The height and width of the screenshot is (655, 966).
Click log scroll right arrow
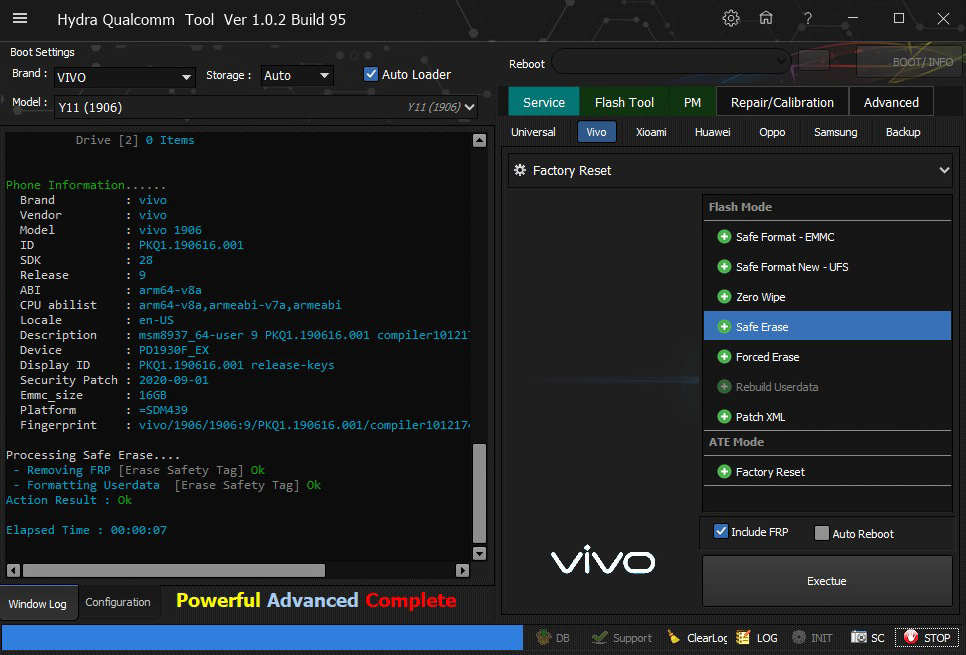click(x=462, y=571)
